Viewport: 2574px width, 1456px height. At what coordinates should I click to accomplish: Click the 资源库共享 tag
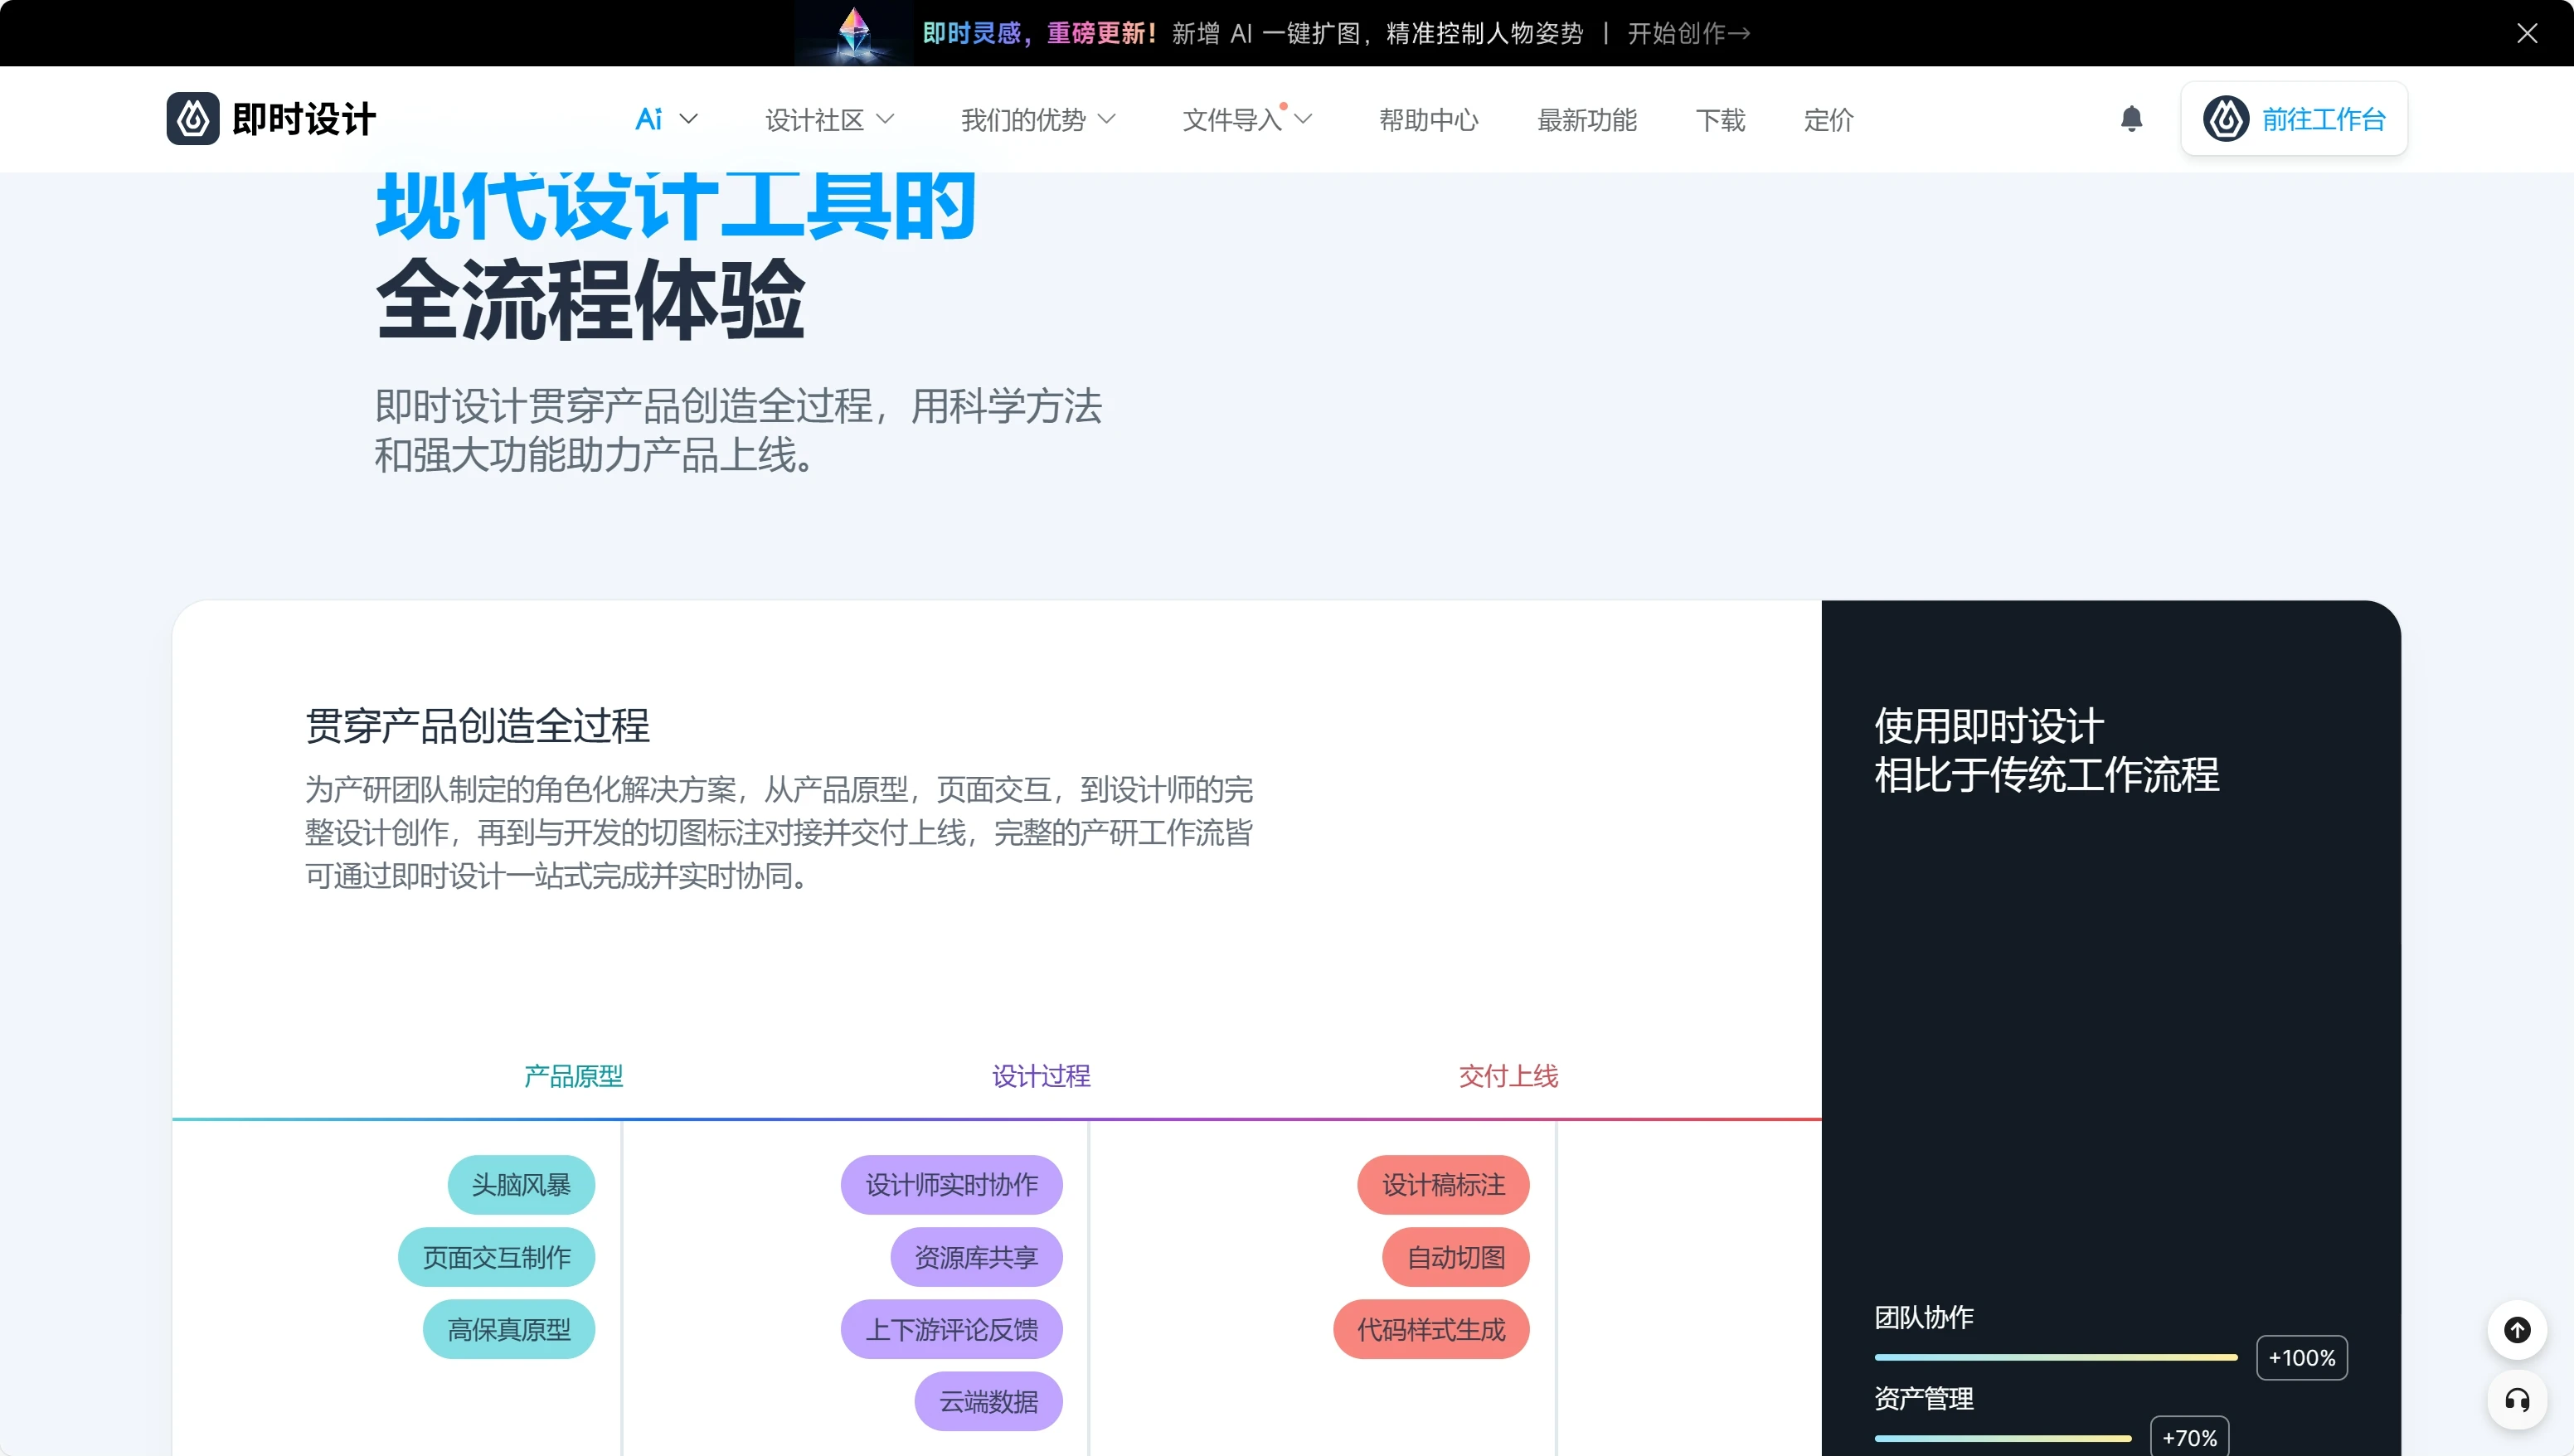pos(976,1257)
